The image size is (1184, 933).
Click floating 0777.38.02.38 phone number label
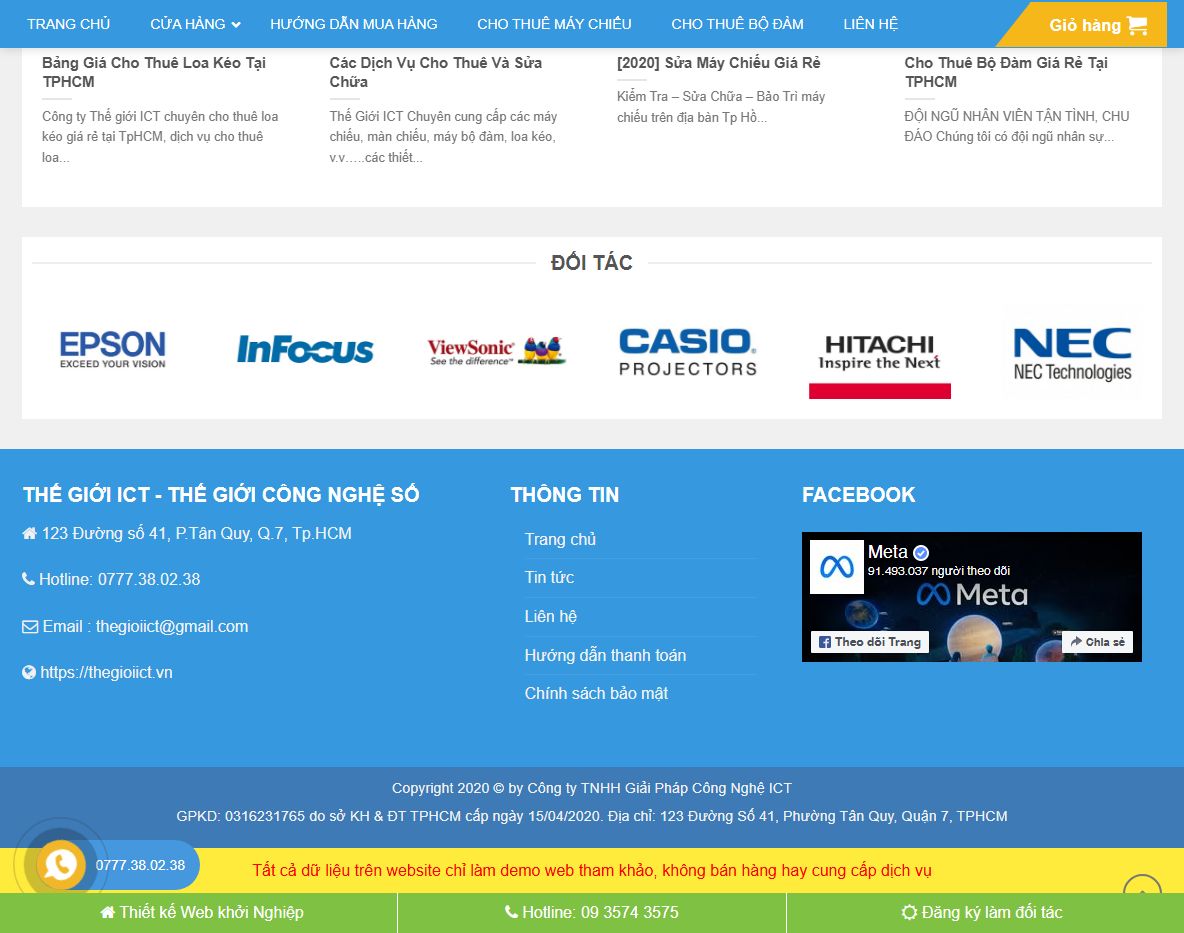[x=140, y=865]
